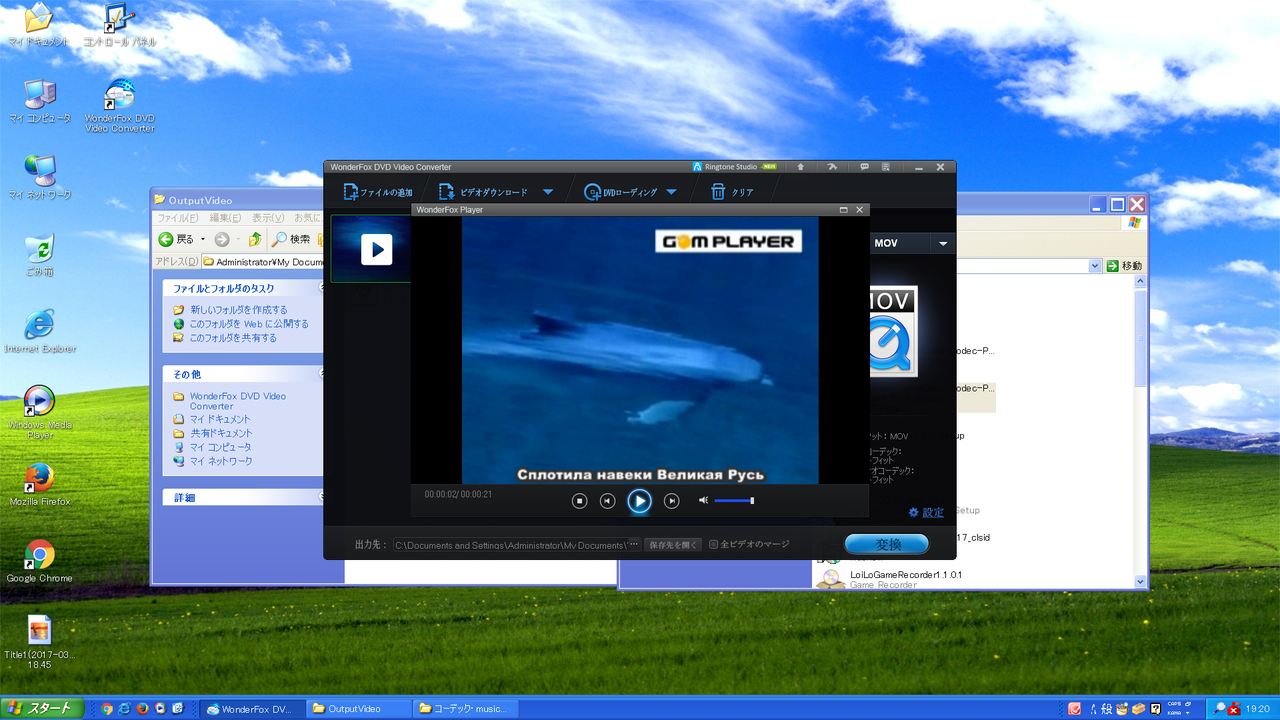
Task: Open 設定 settings in the converter
Action: pyautogui.click(x=926, y=512)
